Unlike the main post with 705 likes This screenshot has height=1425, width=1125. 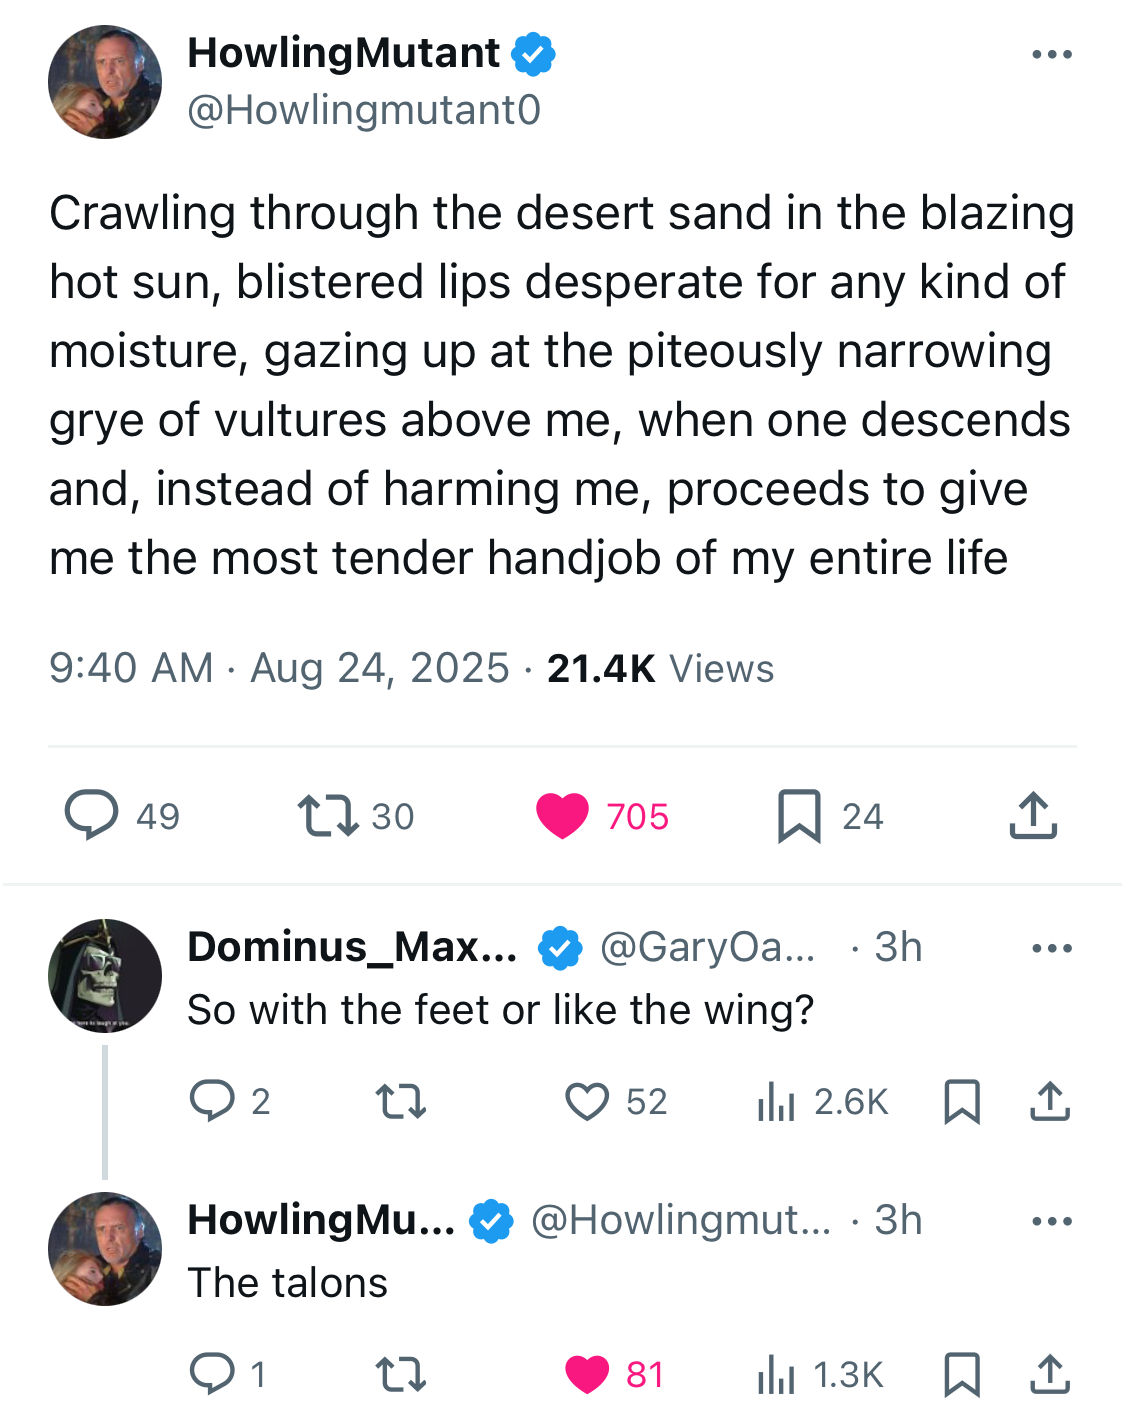[x=563, y=815]
